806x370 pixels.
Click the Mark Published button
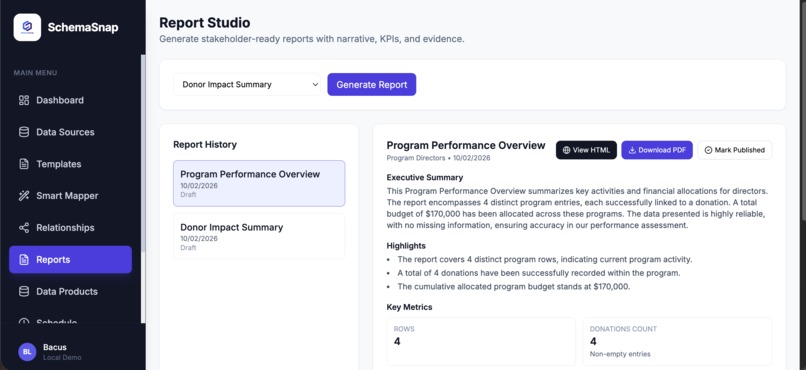(735, 150)
